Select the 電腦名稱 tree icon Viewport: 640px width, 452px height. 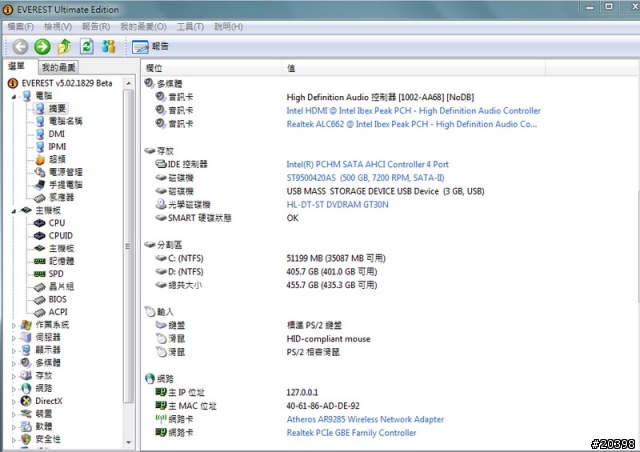coord(40,121)
